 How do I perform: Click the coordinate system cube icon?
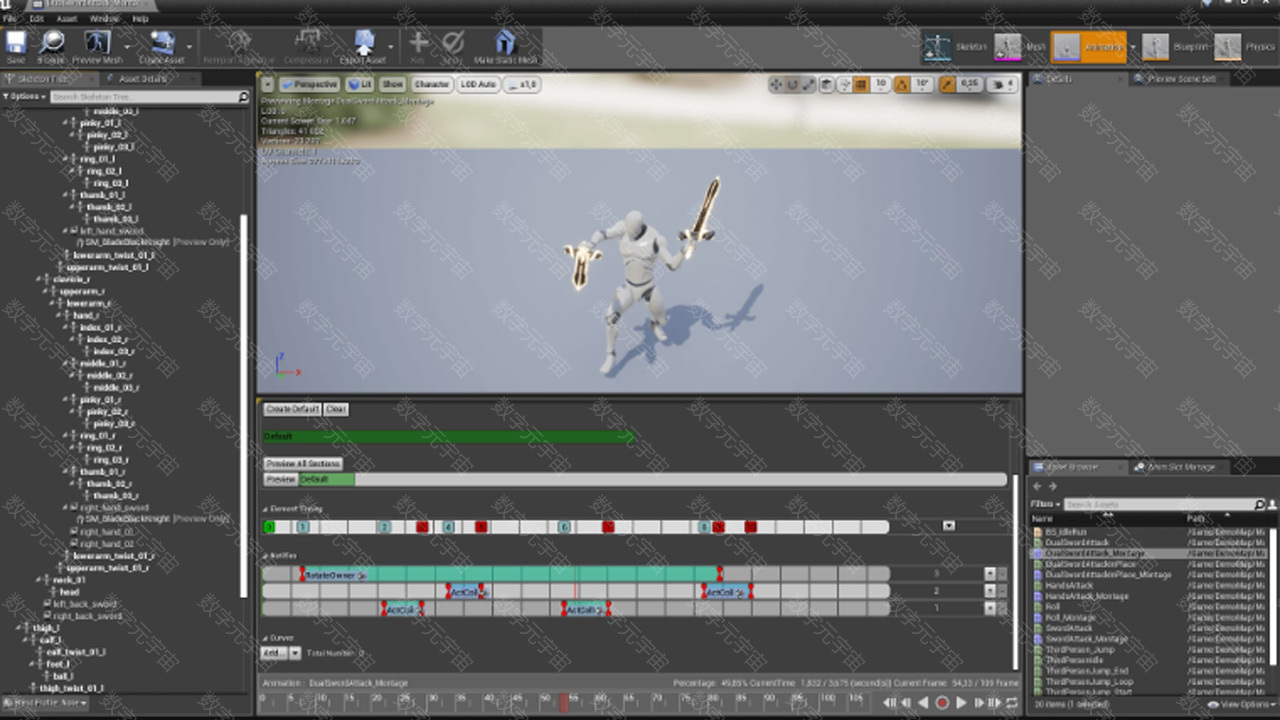tap(827, 85)
